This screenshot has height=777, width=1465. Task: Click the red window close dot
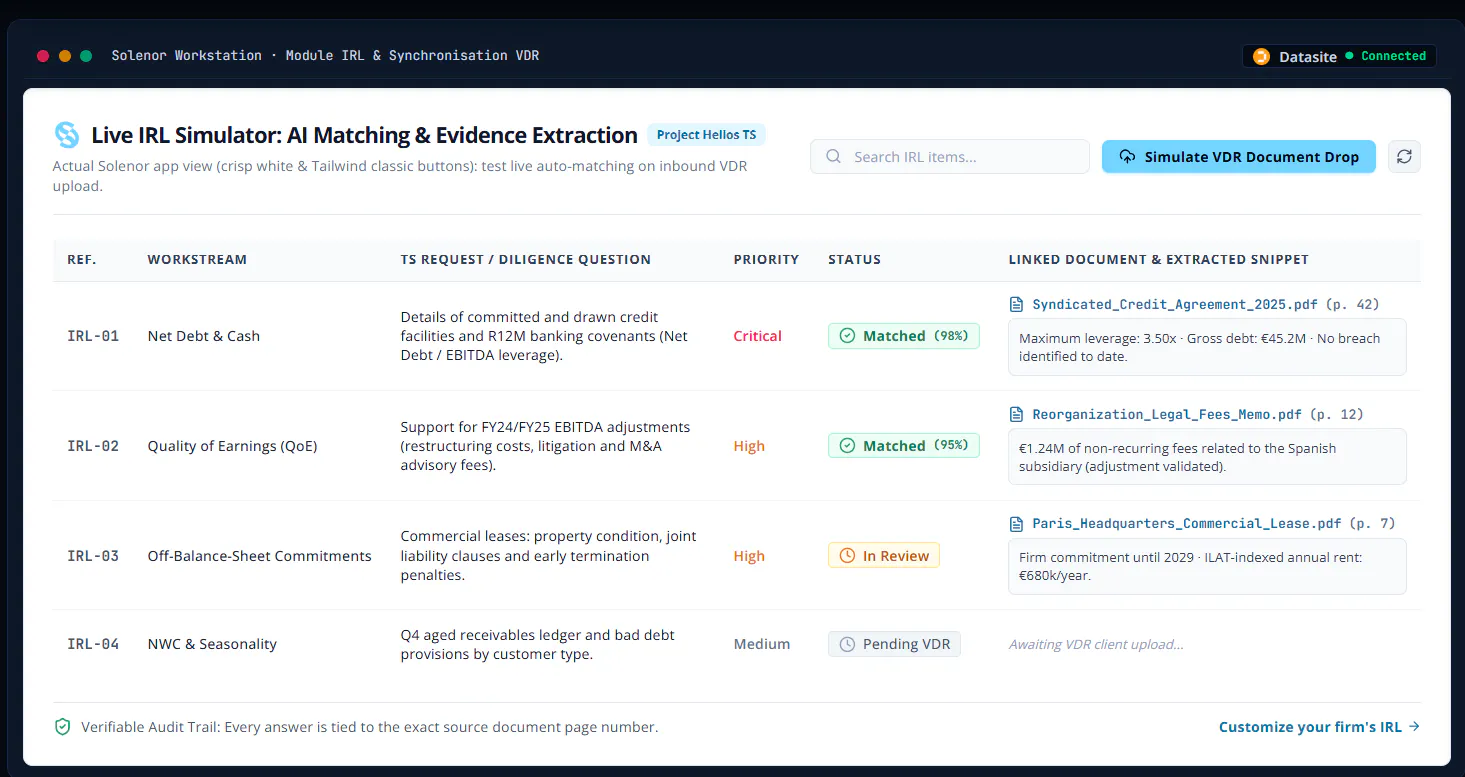[43, 56]
